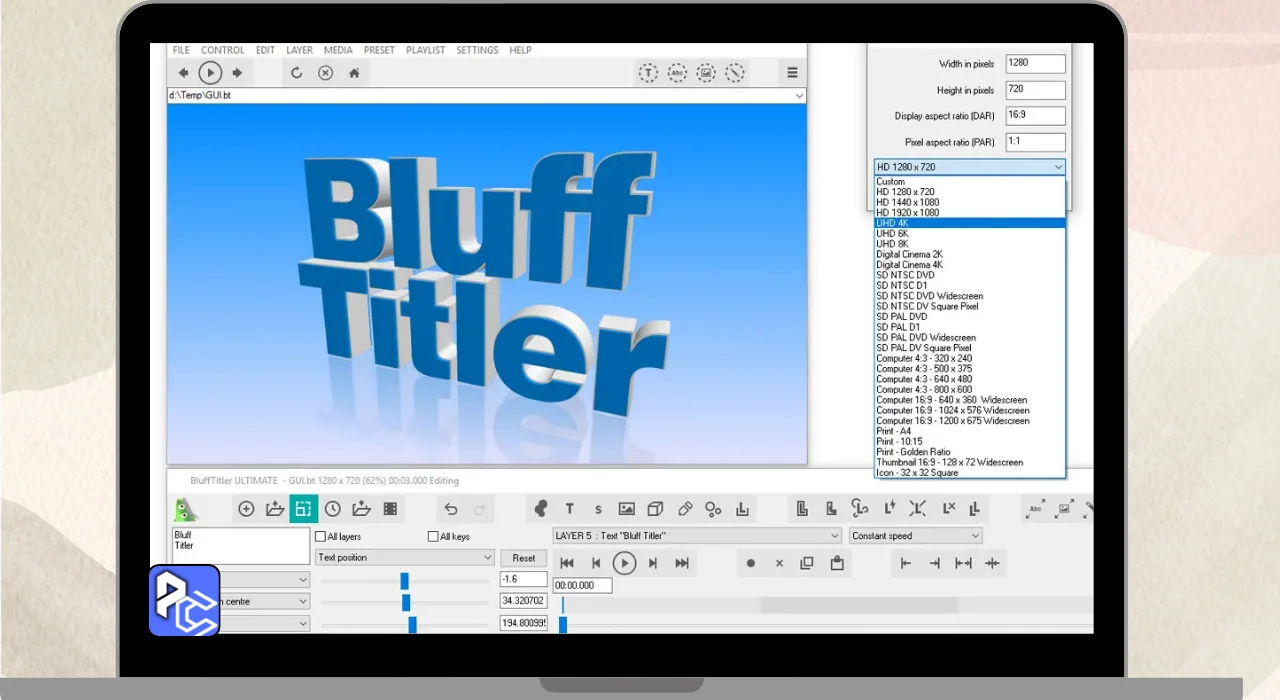Click the back arrow in top toolbar
Image resolution: width=1280 pixels, height=700 pixels.
pyautogui.click(x=183, y=73)
